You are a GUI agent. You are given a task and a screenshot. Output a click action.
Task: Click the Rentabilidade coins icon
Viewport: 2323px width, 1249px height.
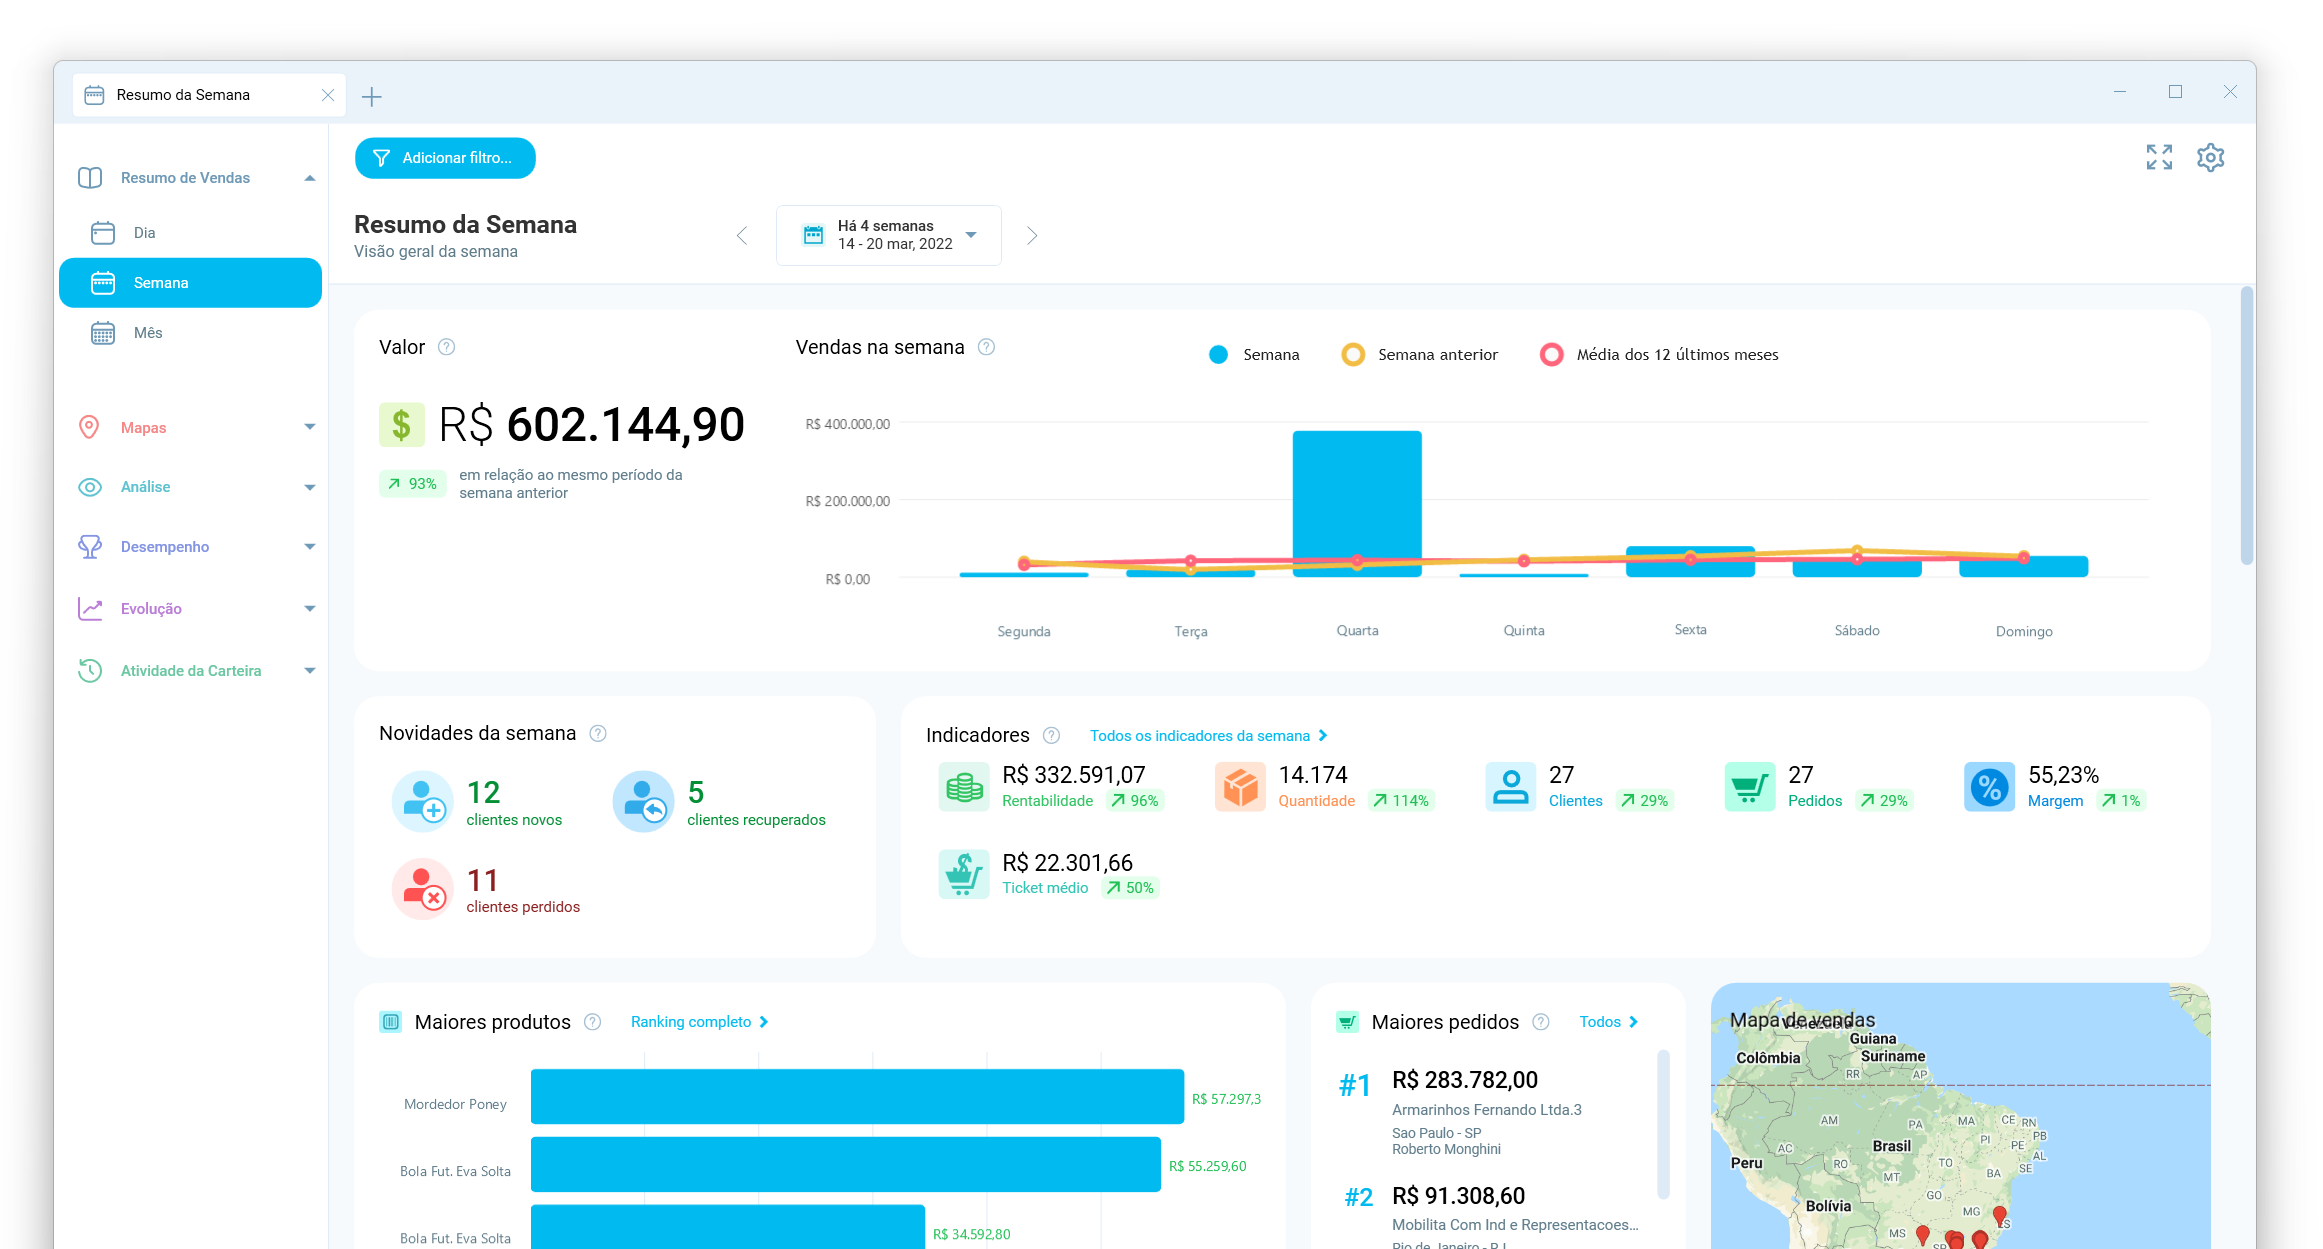(x=964, y=787)
